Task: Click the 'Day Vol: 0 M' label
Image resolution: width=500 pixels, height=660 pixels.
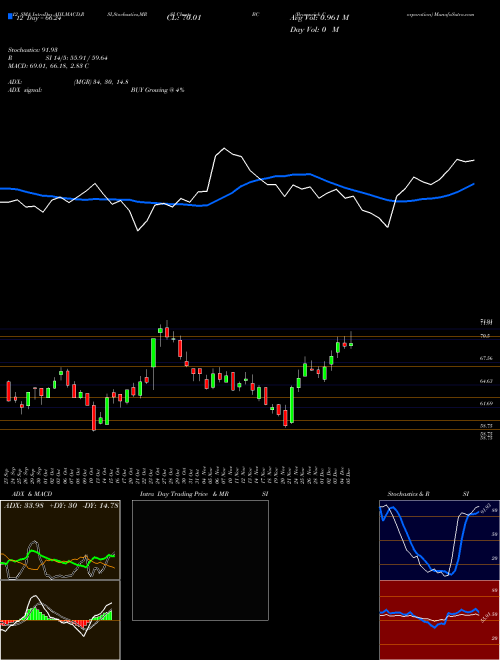Action: (314, 30)
